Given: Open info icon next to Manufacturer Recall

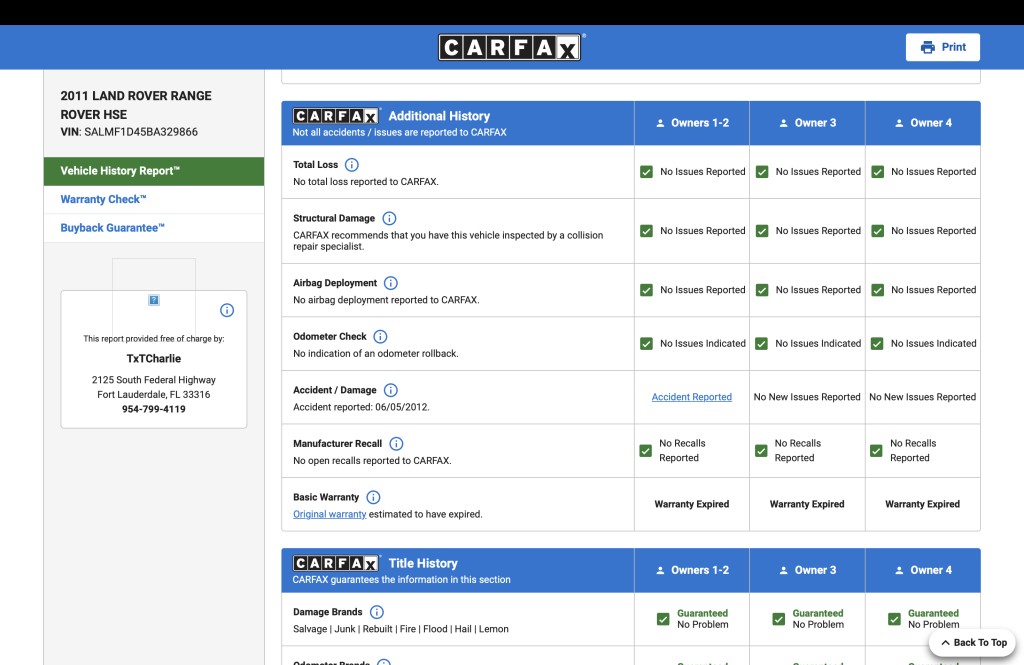Looking at the screenshot, I should click(x=396, y=444).
